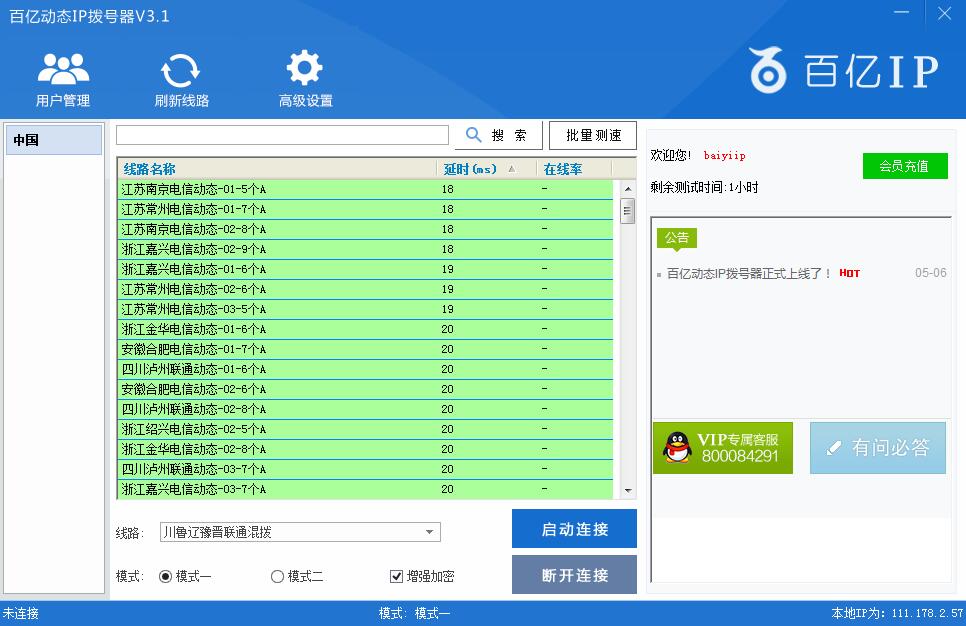Screen dimensions: 966x626
Task: Select row 江苏常州电信动态-02-6个A
Action: click(x=365, y=289)
